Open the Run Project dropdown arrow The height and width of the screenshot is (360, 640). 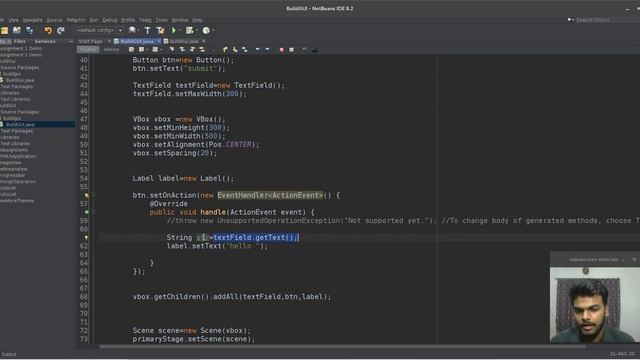180,30
